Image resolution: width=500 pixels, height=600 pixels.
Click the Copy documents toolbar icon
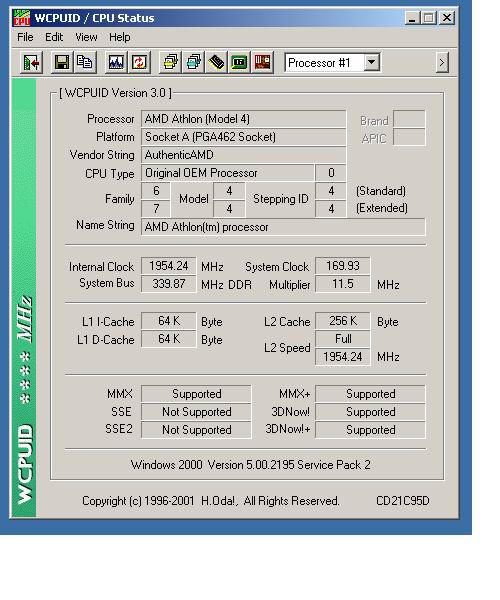click(85, 62)
